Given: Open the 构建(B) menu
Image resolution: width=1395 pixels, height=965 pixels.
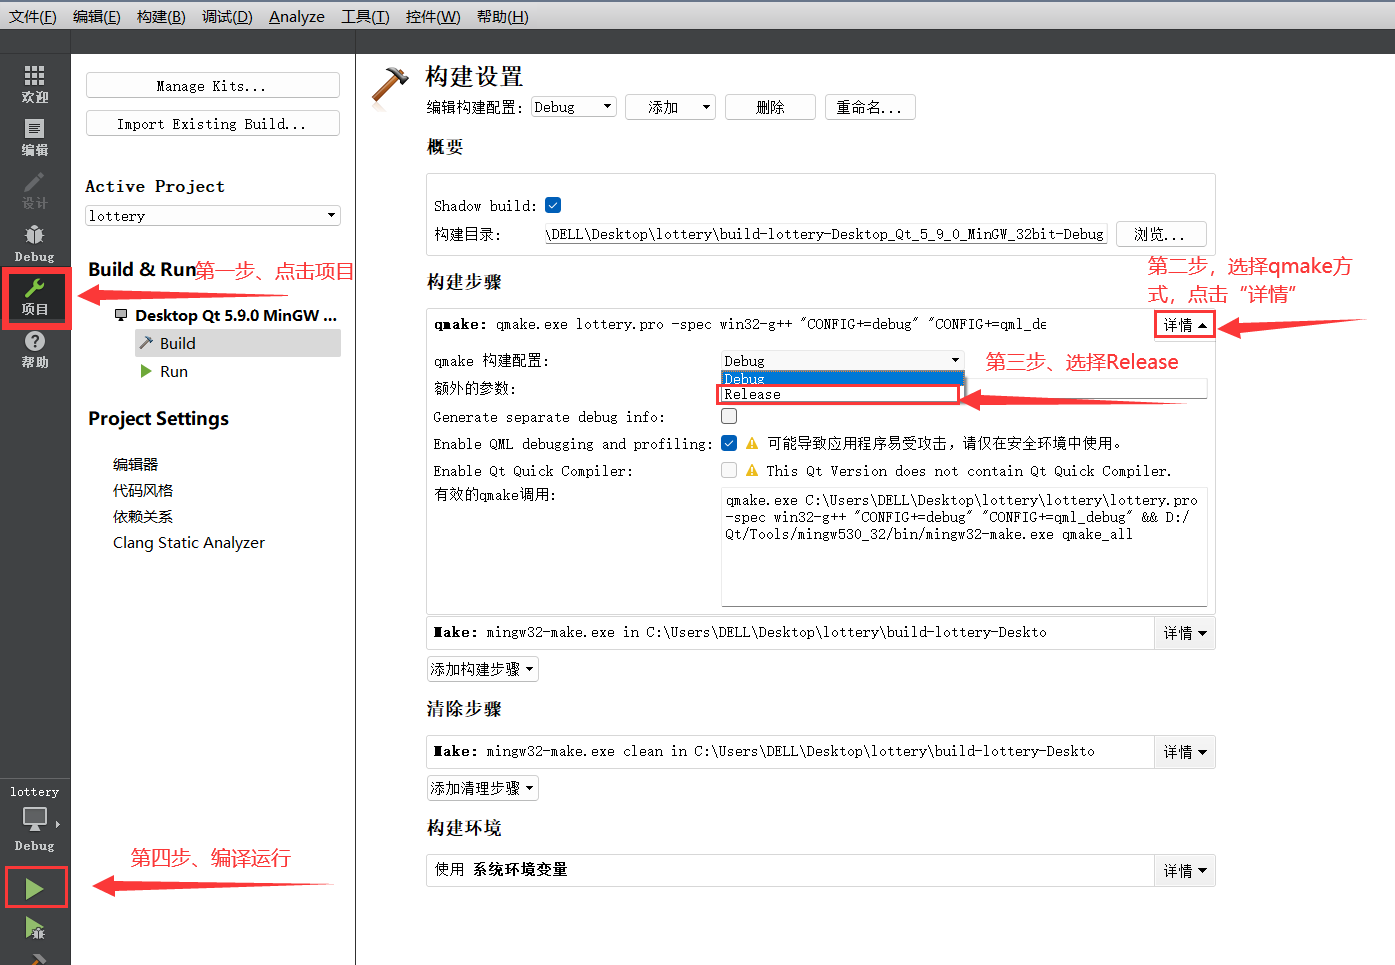Looking at the screenshot, I should click(x=161, y=17).
